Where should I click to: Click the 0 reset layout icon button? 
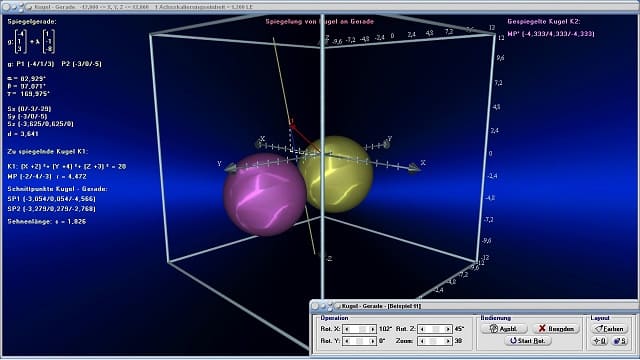[x=600, y=341]
